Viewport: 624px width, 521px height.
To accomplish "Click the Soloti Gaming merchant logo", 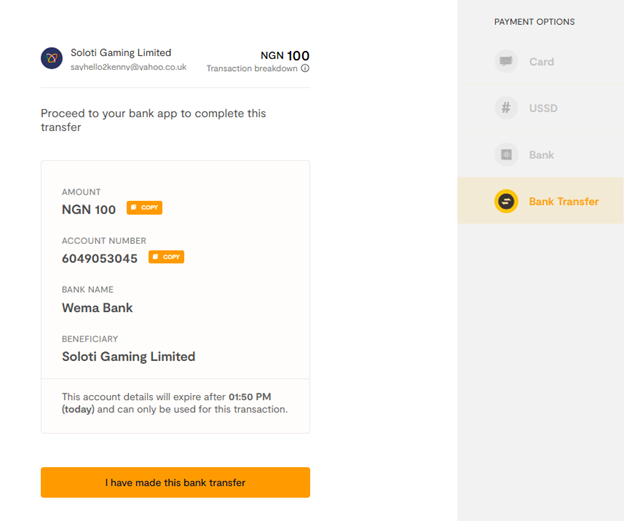I will 52,58.
